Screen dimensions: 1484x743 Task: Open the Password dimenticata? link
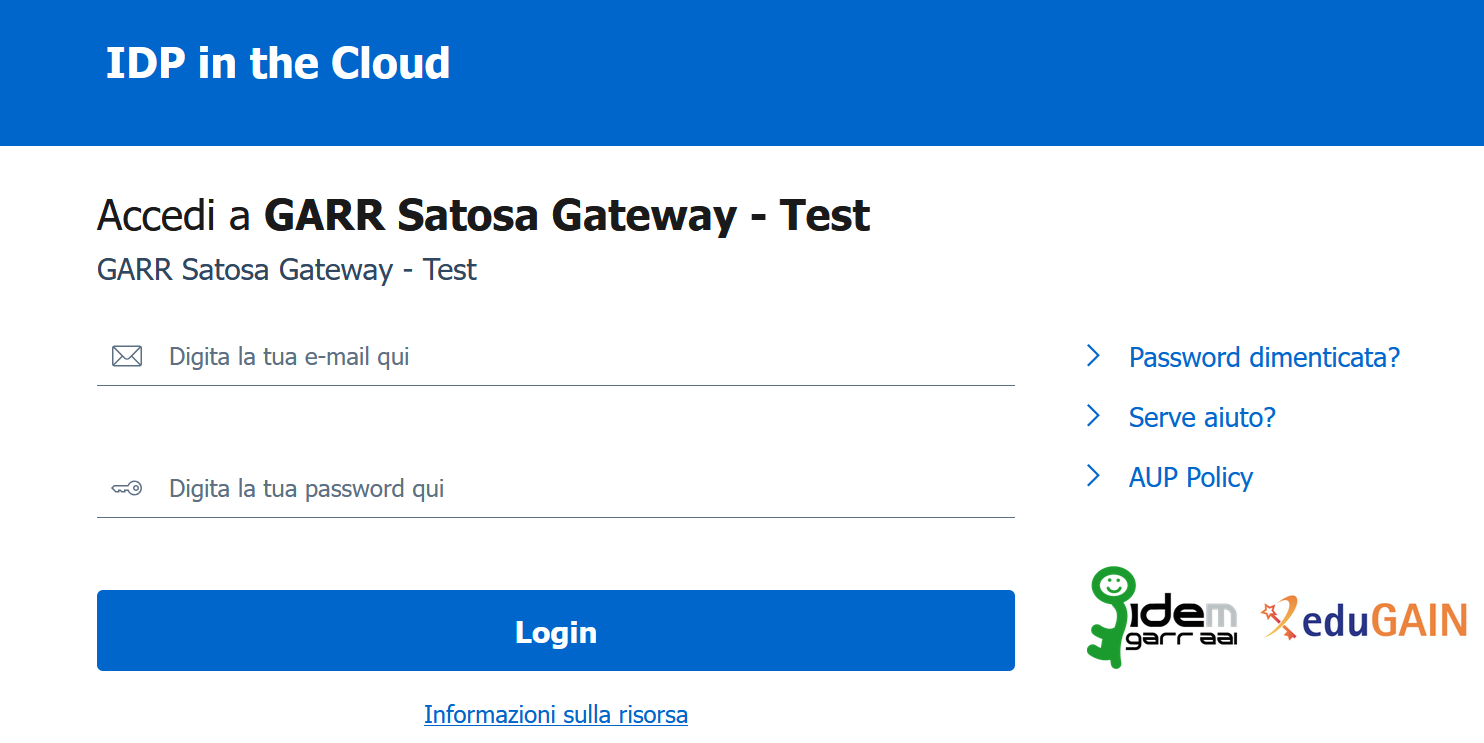1264,357
